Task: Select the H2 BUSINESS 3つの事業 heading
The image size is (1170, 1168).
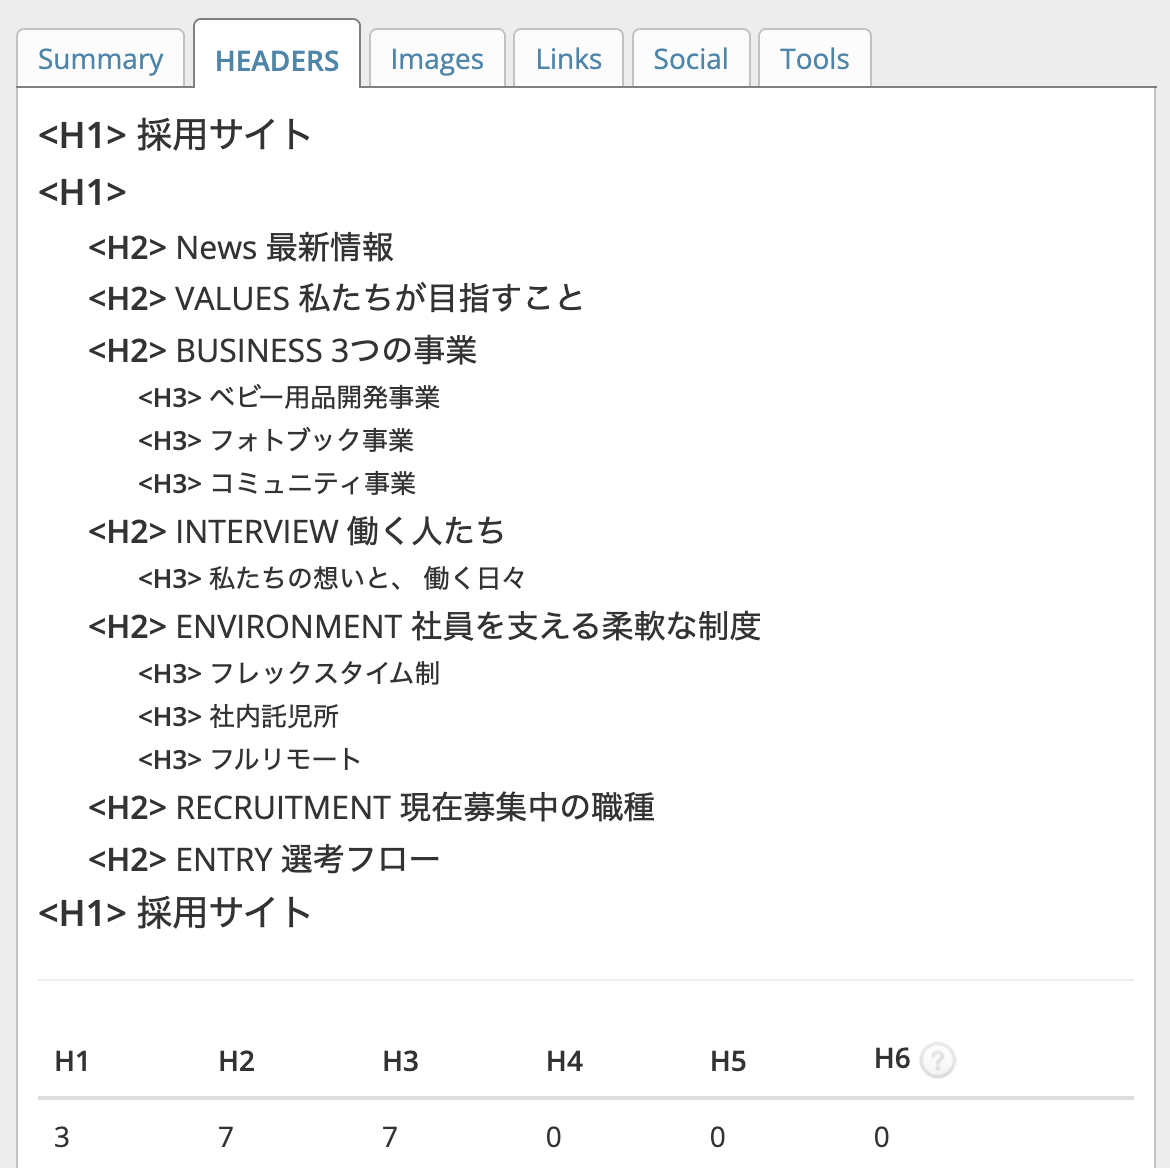Action: click(282, 351)
